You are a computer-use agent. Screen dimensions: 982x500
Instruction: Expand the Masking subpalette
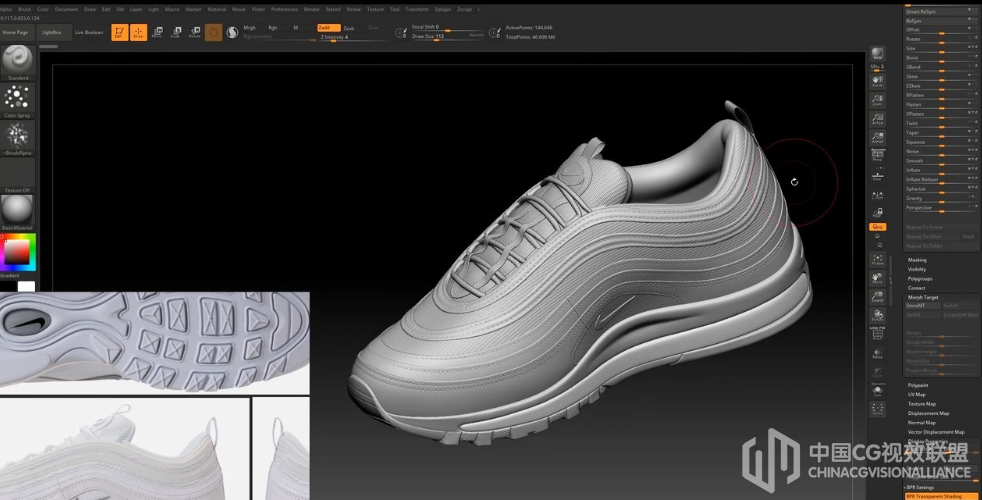(x=917, y=259)
